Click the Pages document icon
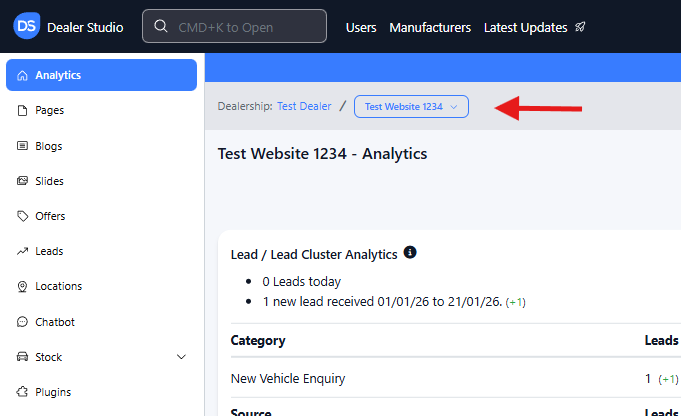The image size is (681, 416). tap(22, 111)
